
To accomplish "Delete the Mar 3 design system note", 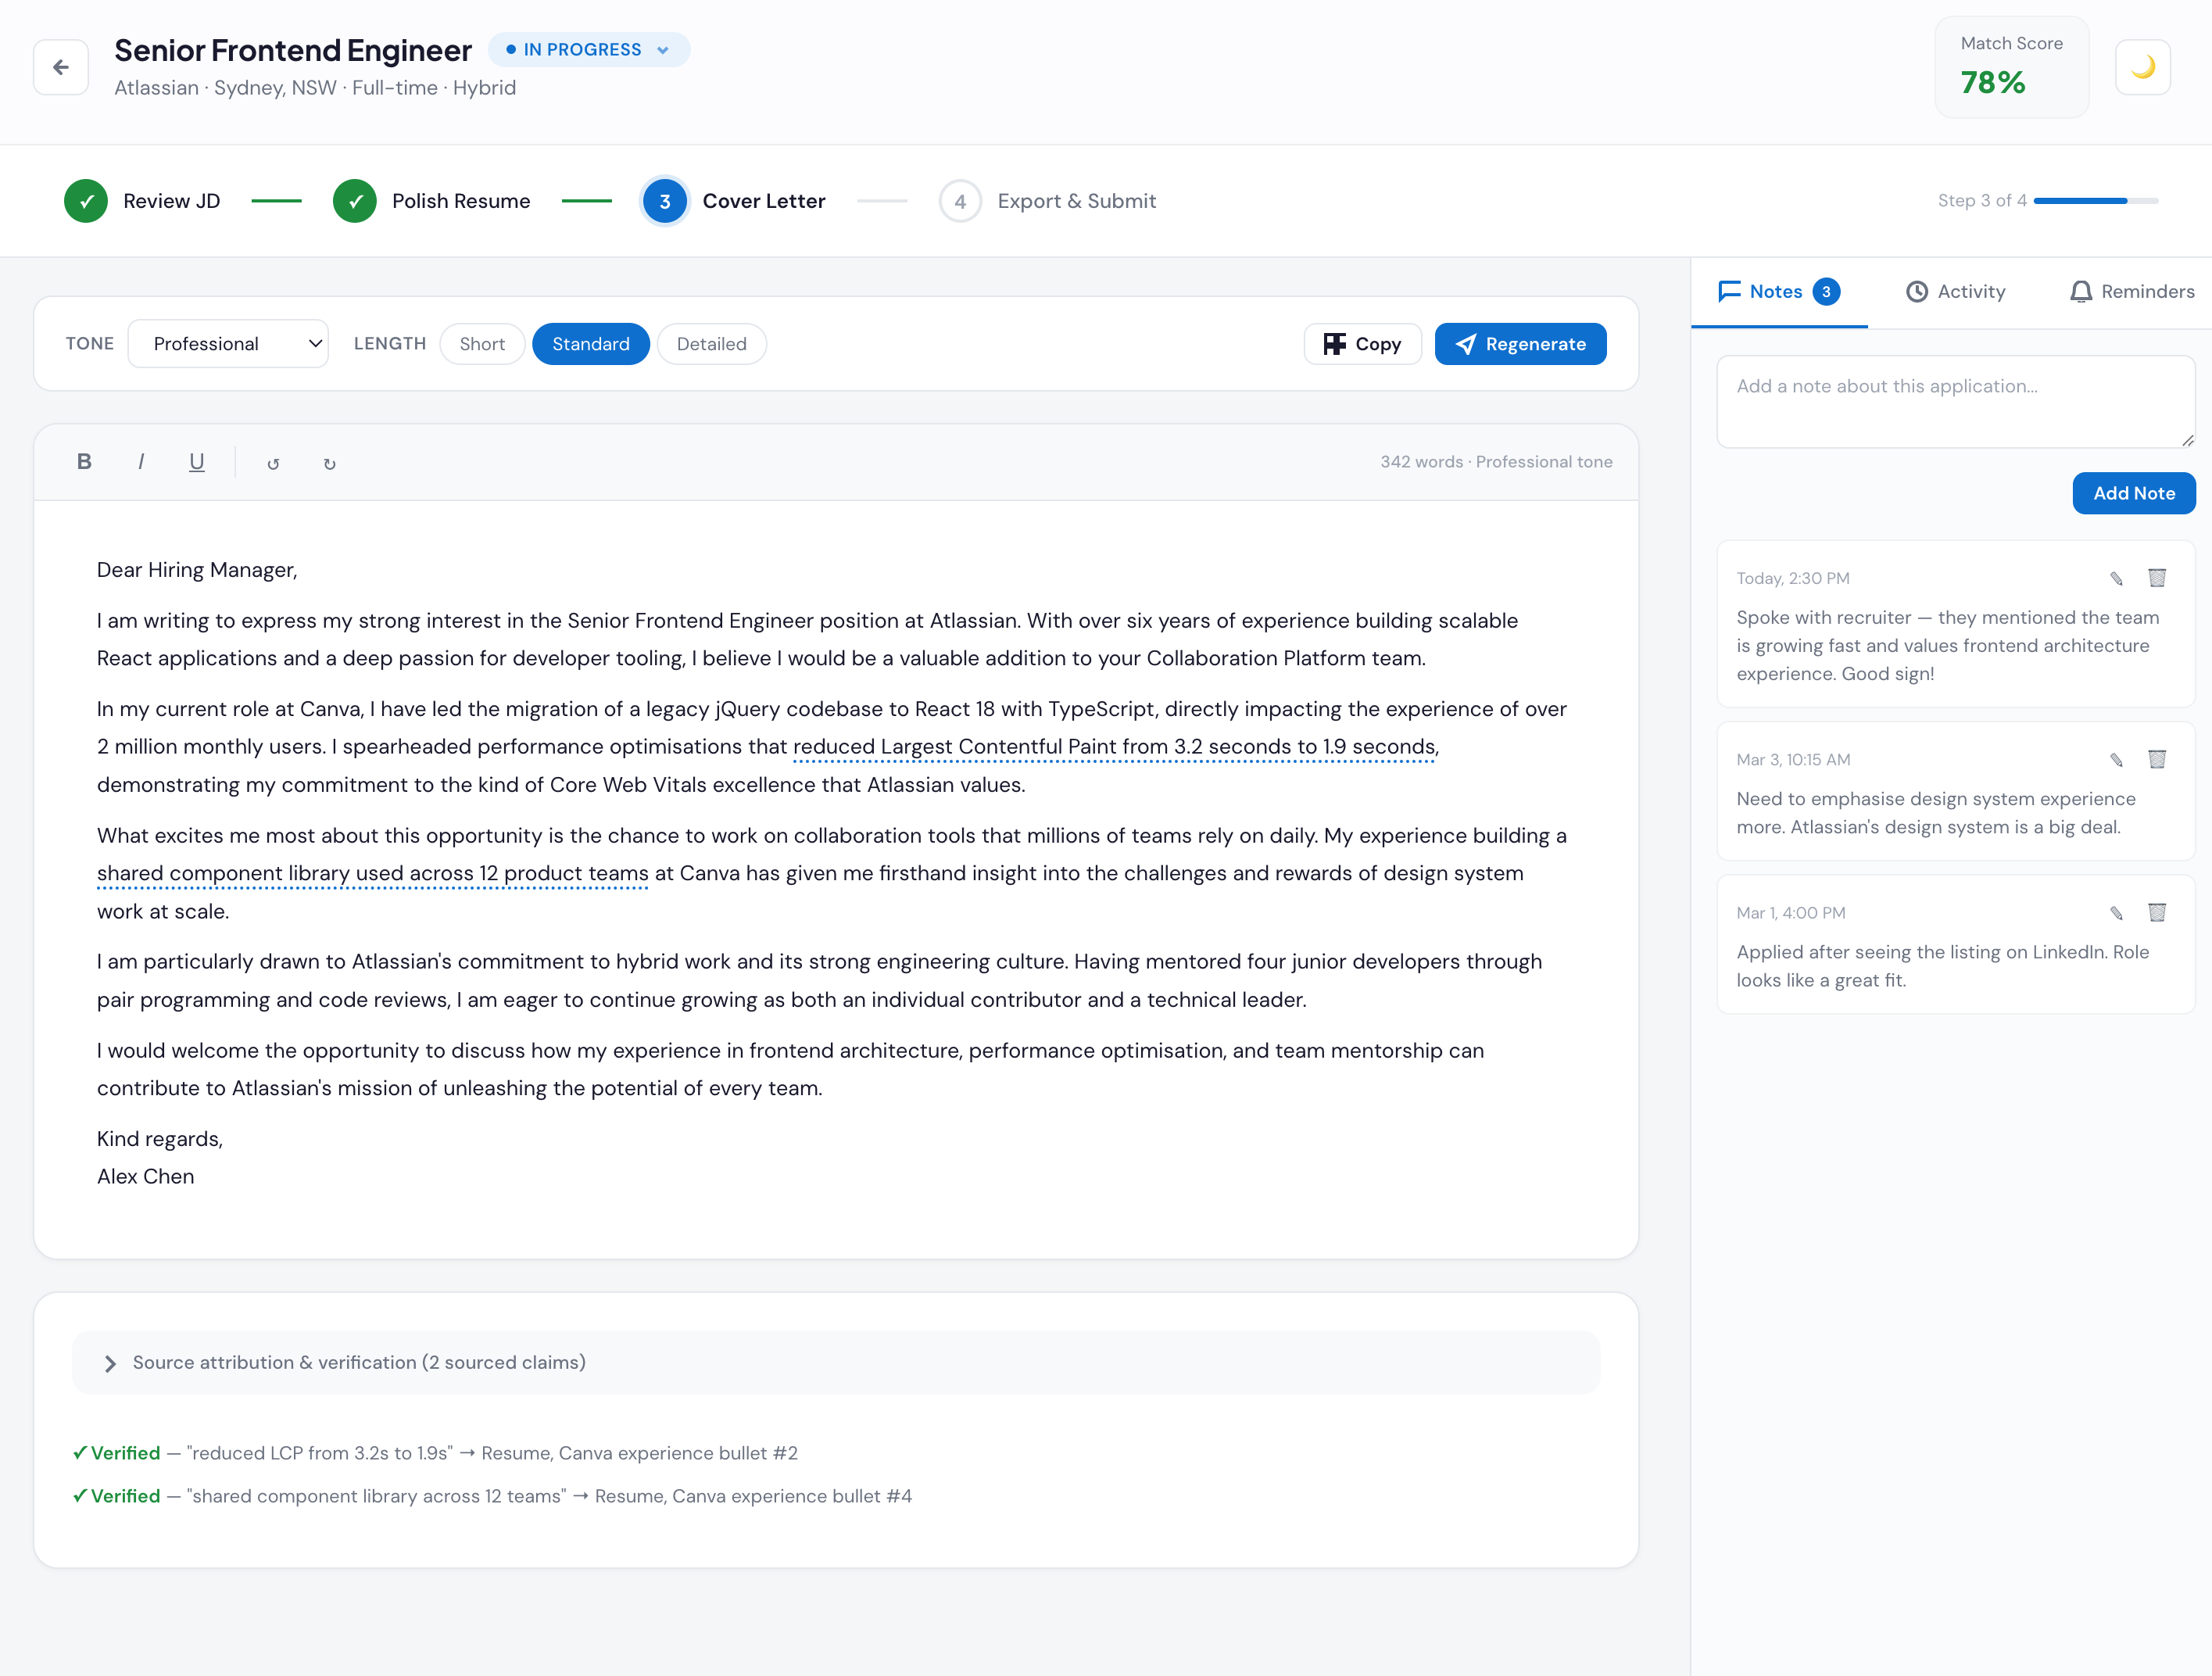I will click(2158, 759).
